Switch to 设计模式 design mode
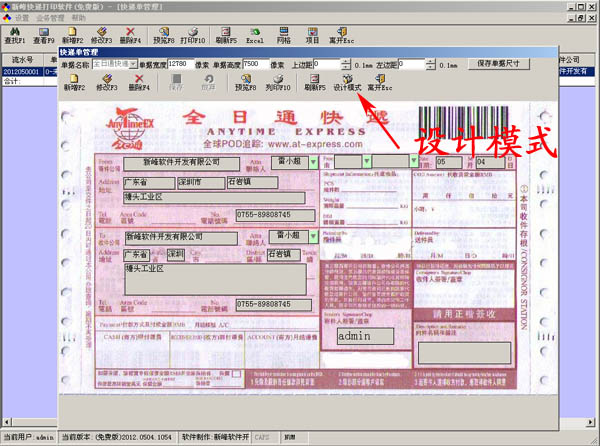 pos(347,83)
